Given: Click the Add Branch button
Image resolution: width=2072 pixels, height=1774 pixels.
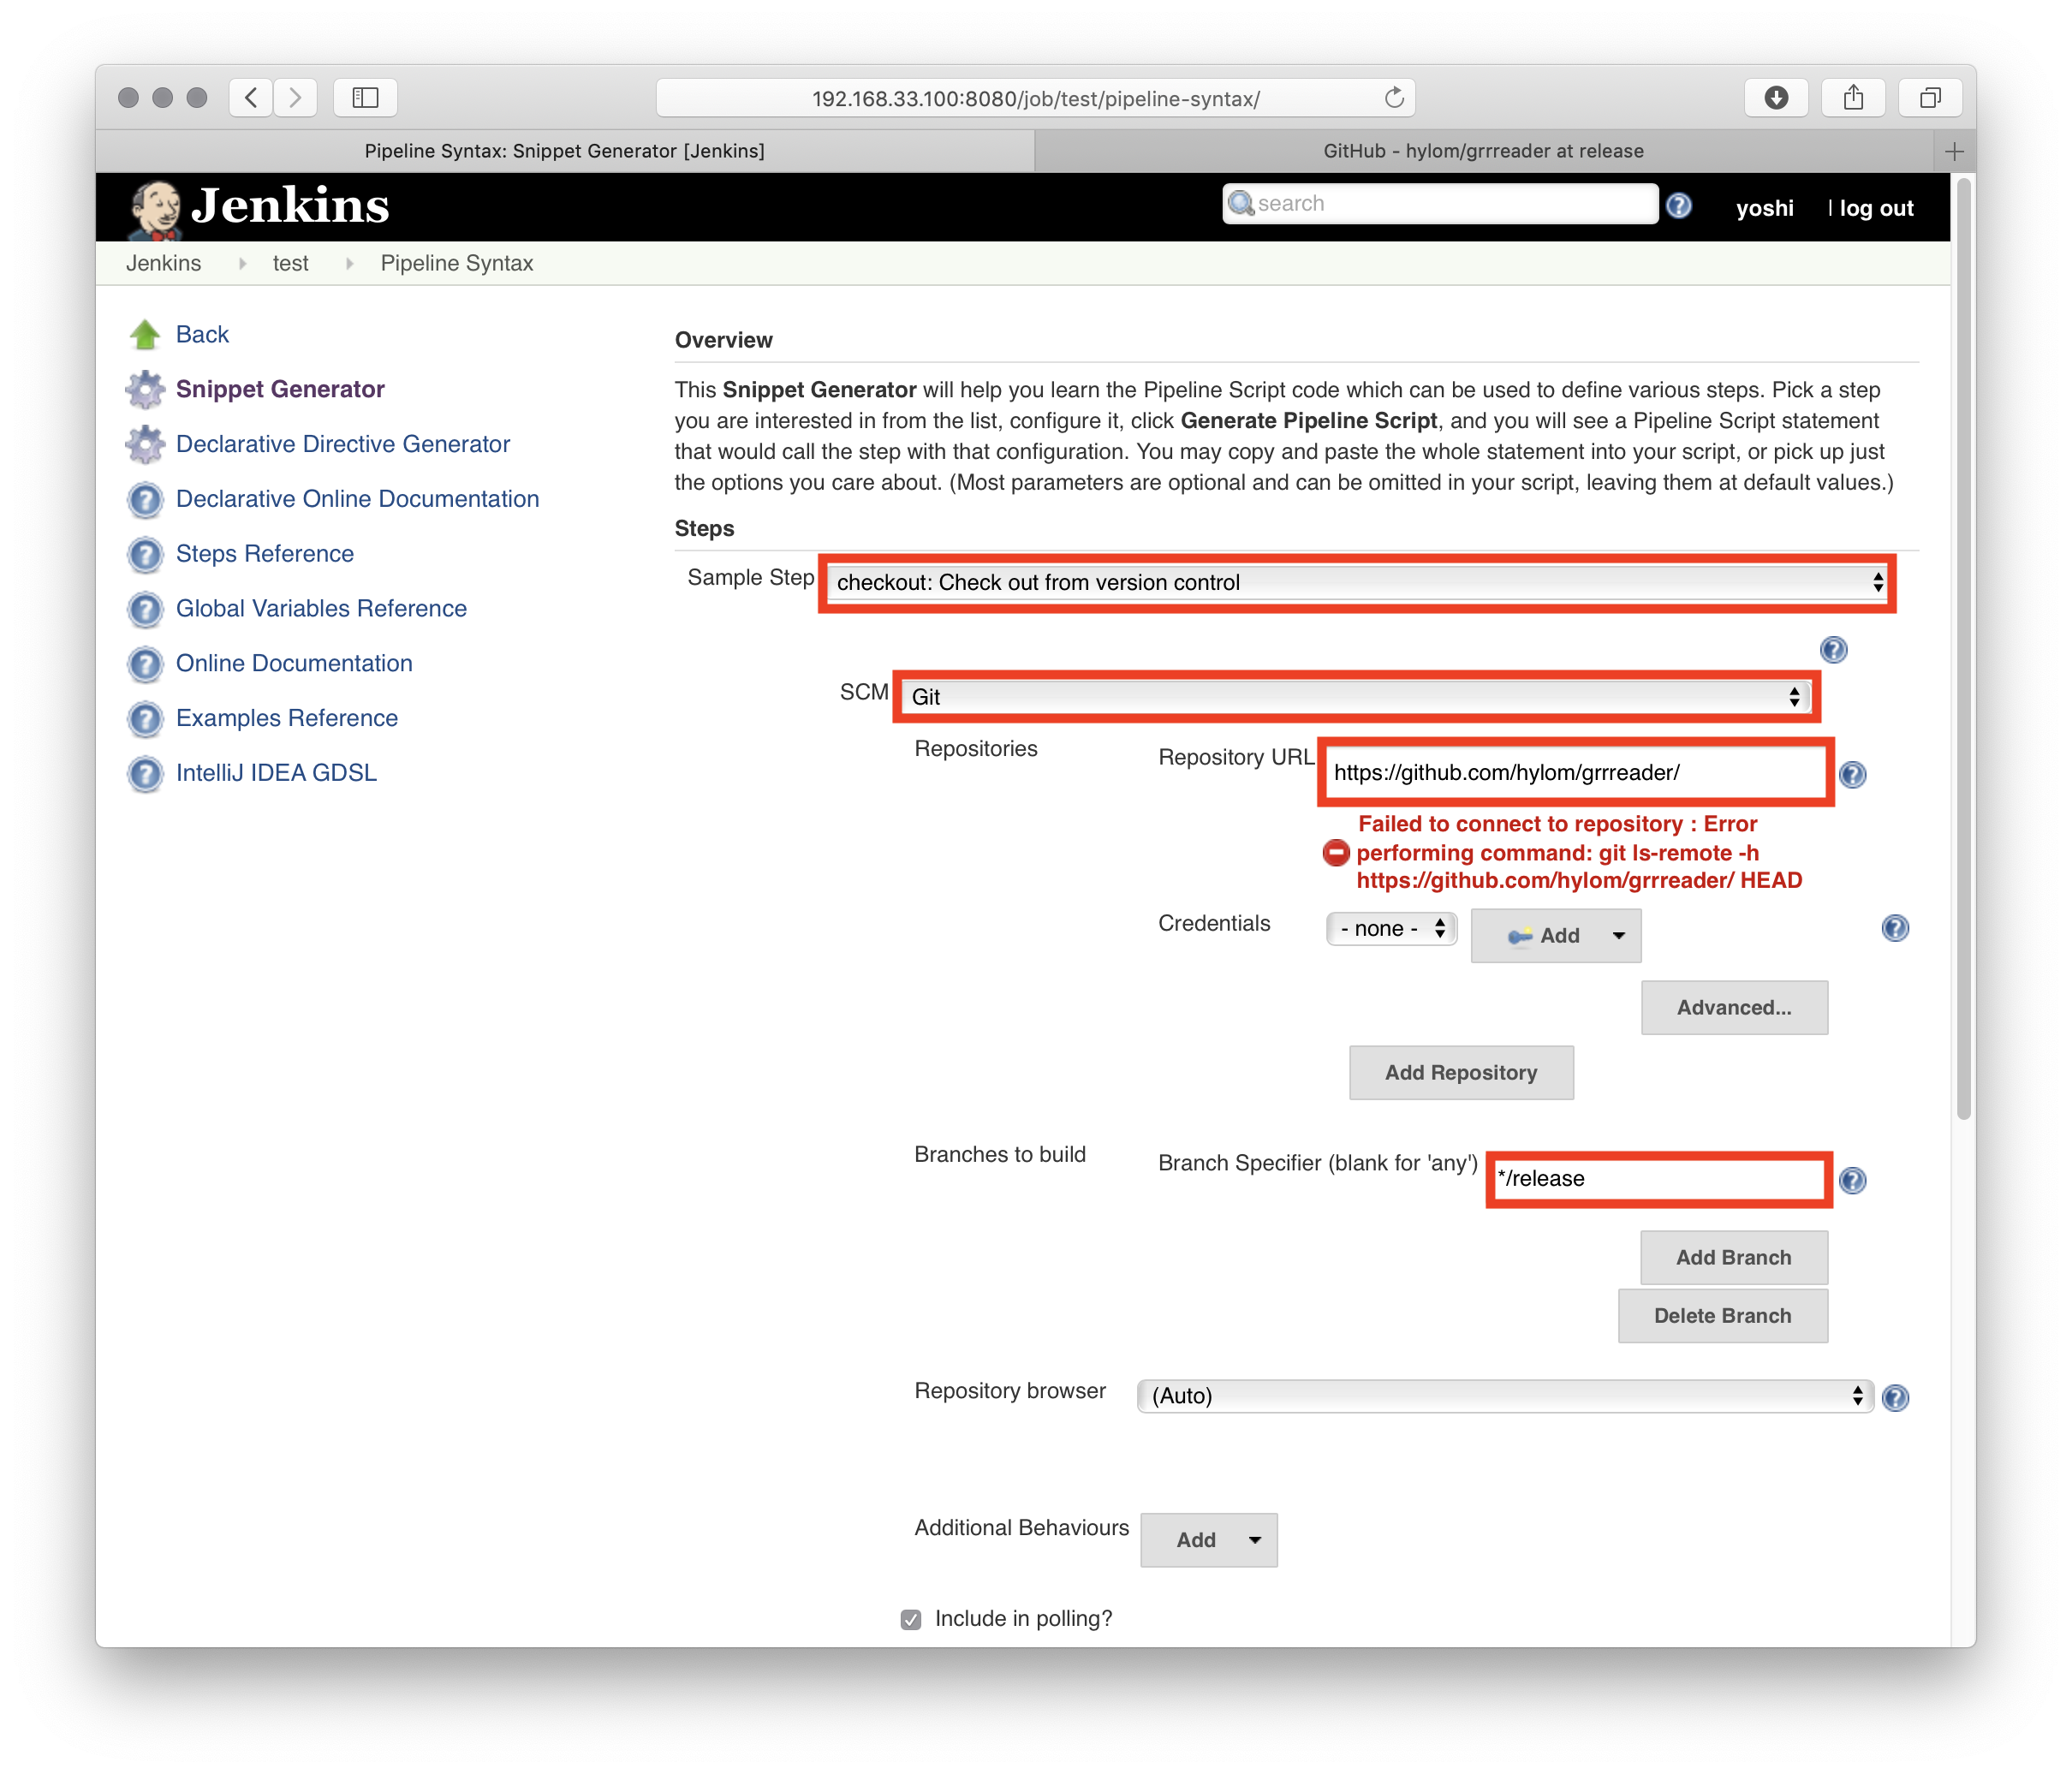Looking at the screenshot, I should coord(1734,1258).
